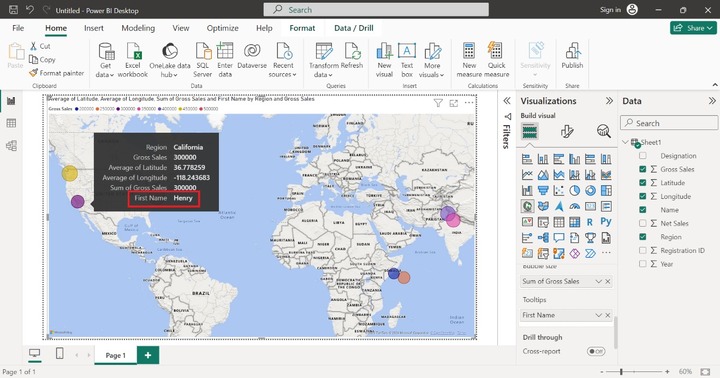
Task: Import an Excel workbook
Action: pos(133,60)
